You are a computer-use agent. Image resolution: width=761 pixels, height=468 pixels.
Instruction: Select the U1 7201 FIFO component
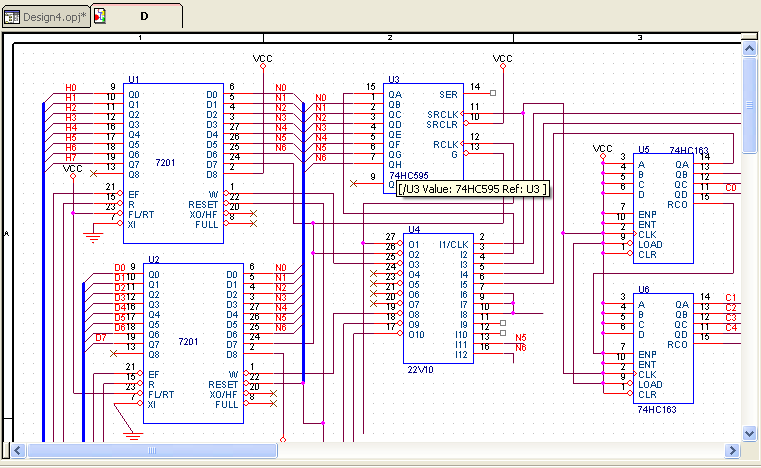[170, 160]
